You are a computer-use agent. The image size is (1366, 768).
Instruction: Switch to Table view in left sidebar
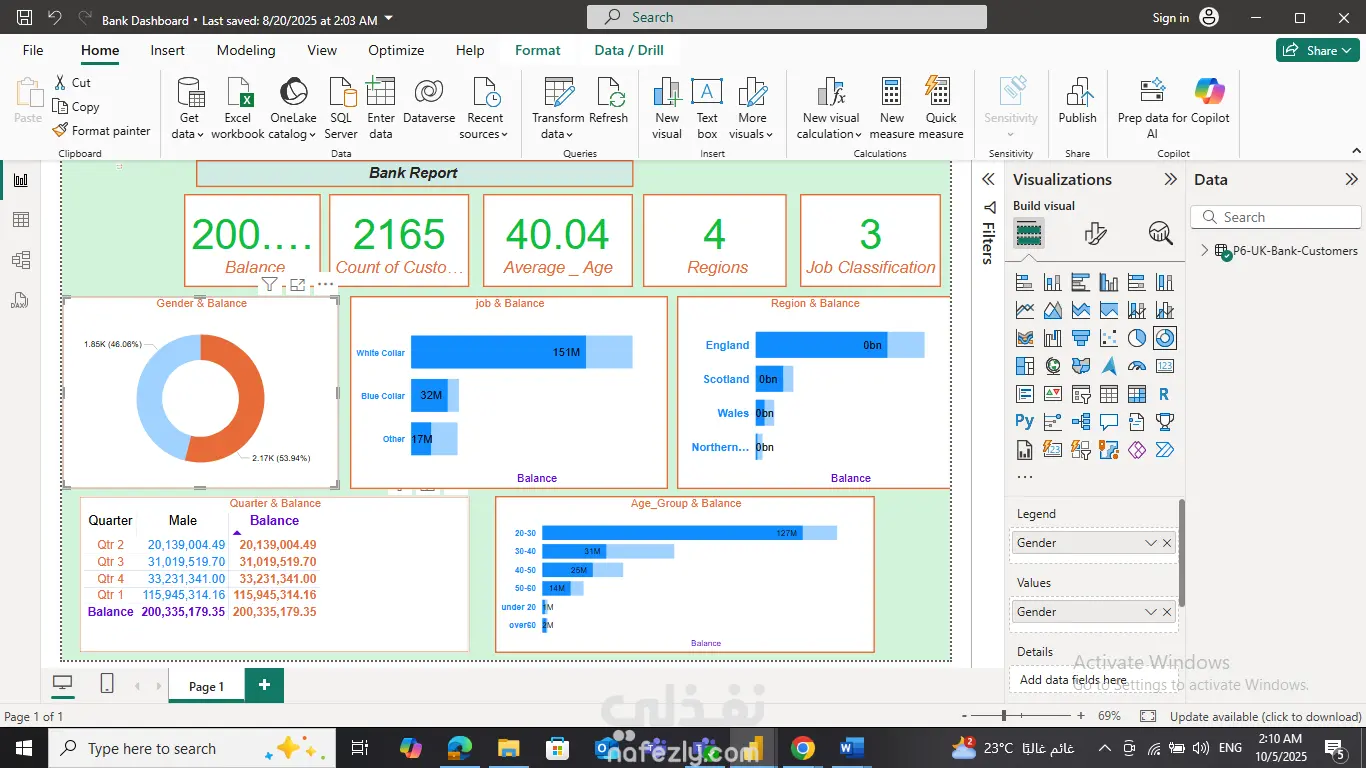tap(20, 220)
